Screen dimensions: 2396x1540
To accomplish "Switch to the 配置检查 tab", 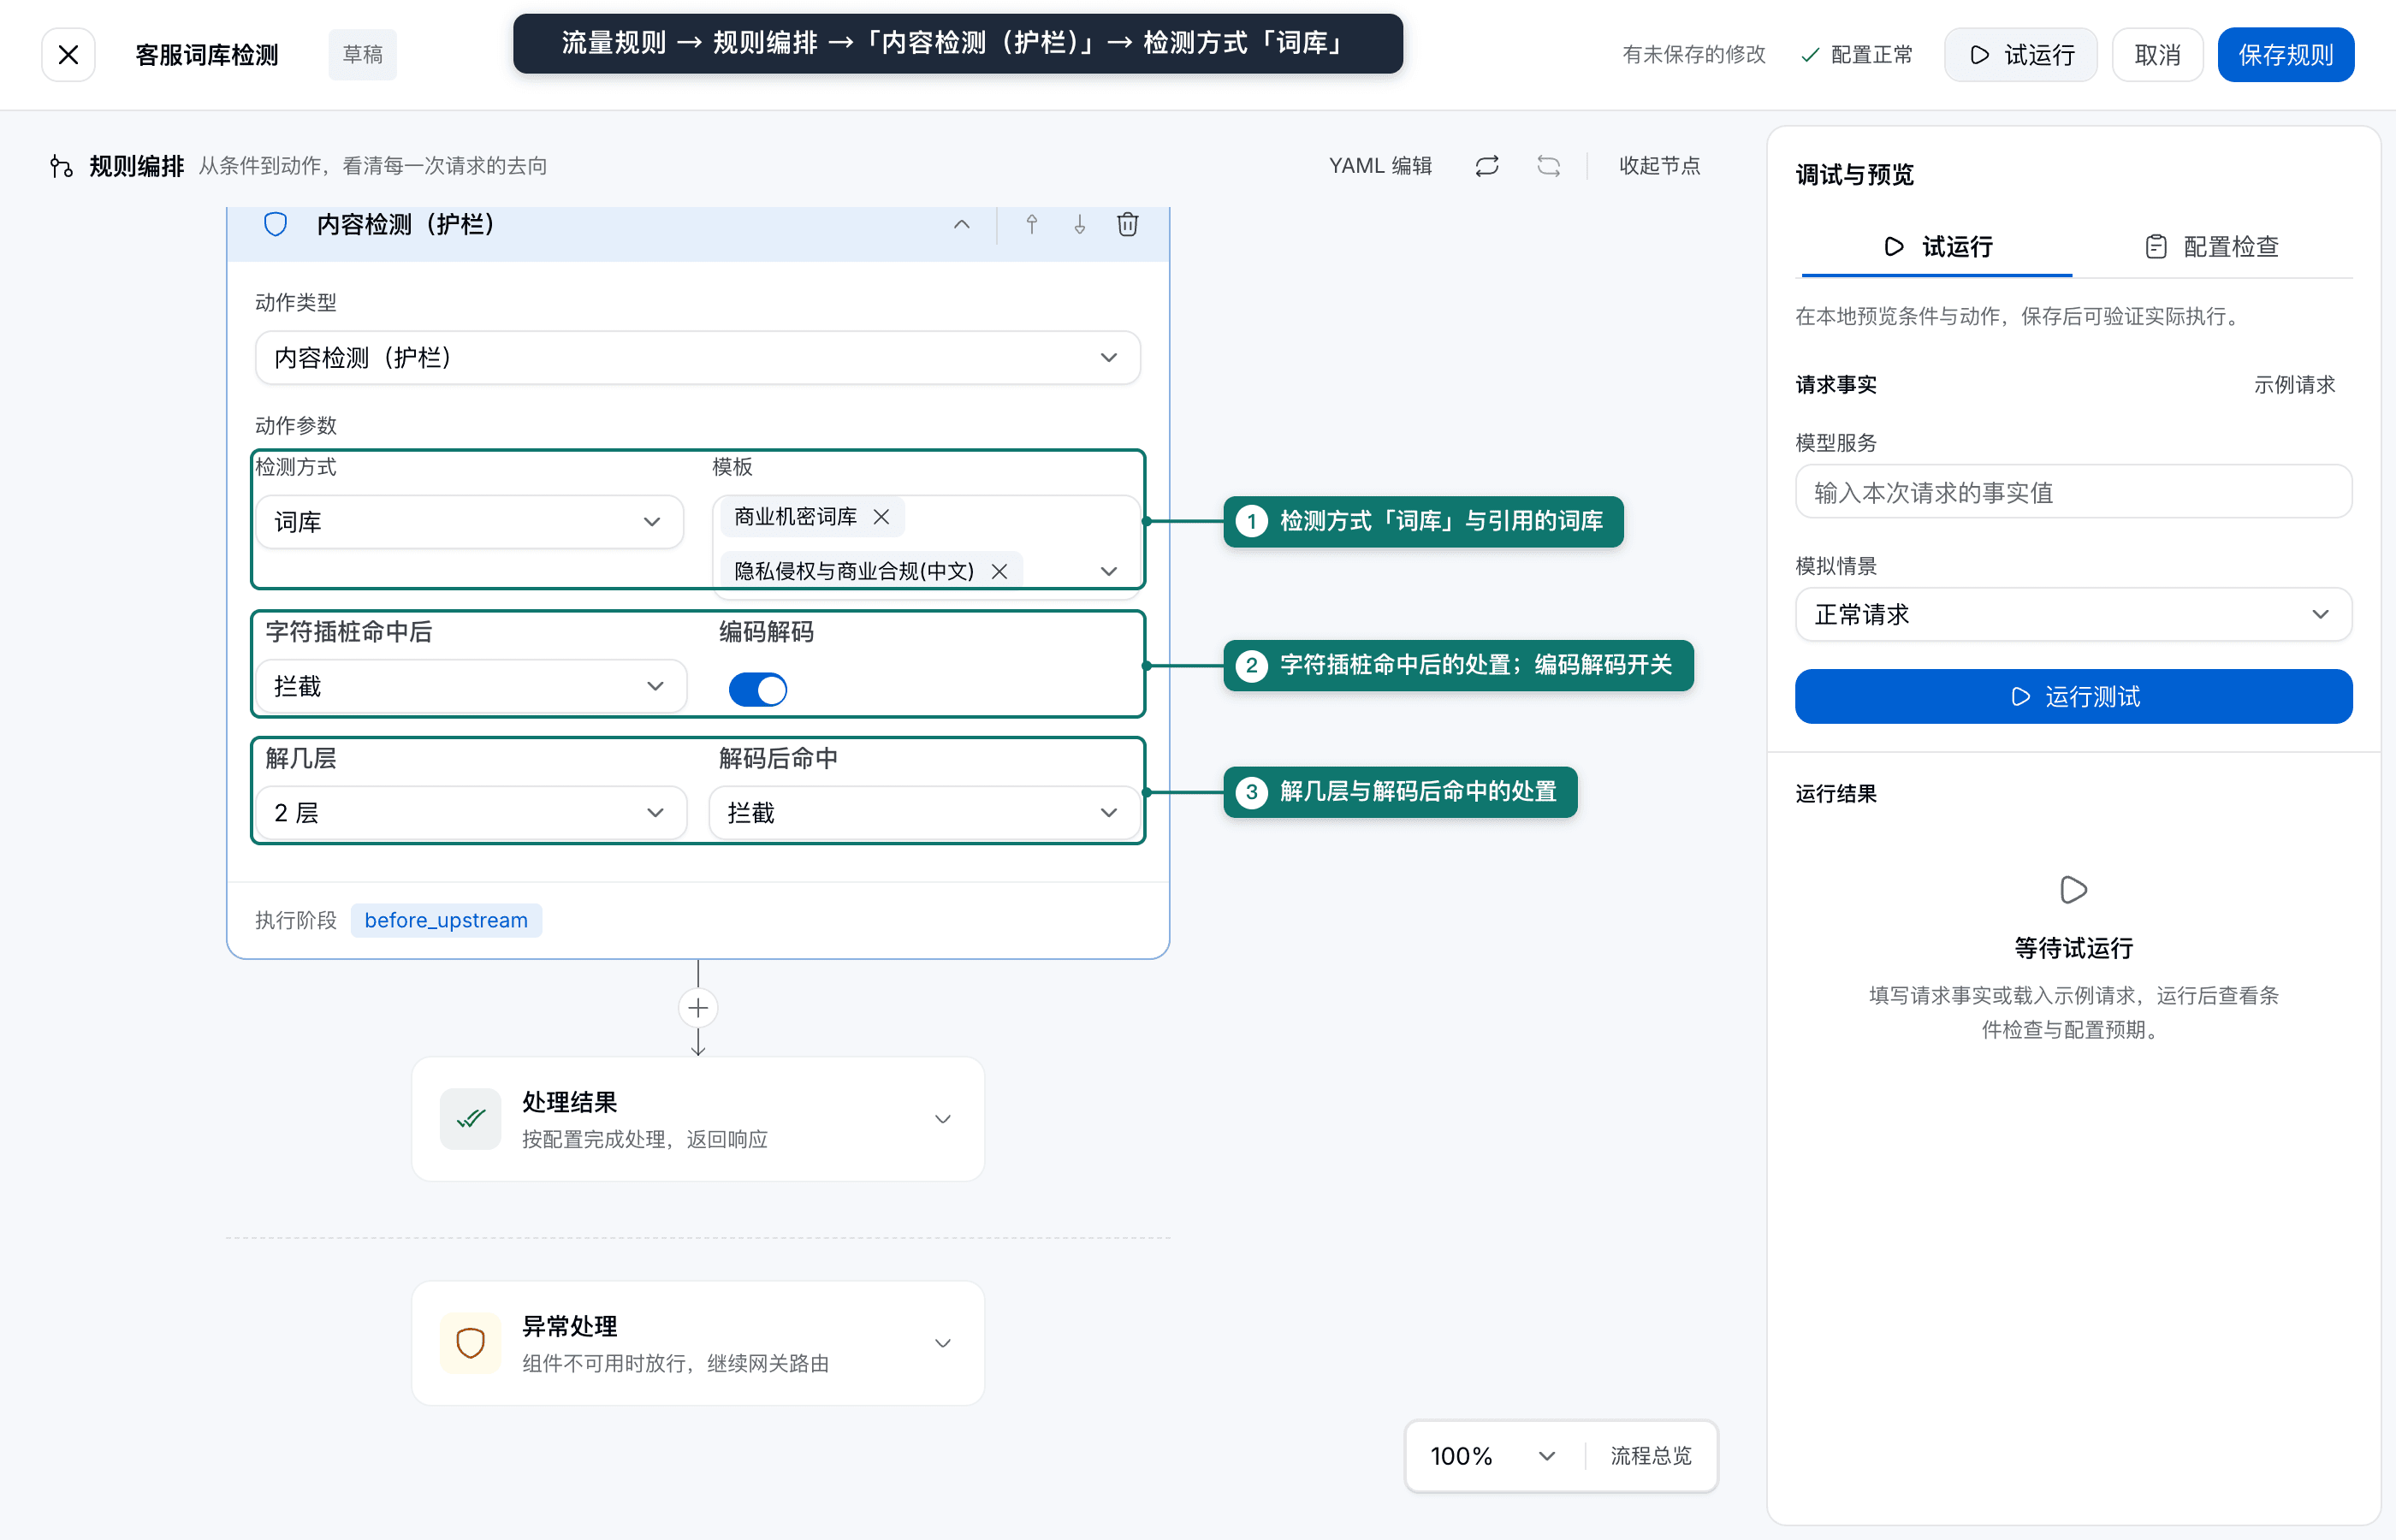I will coord(2212,247).
